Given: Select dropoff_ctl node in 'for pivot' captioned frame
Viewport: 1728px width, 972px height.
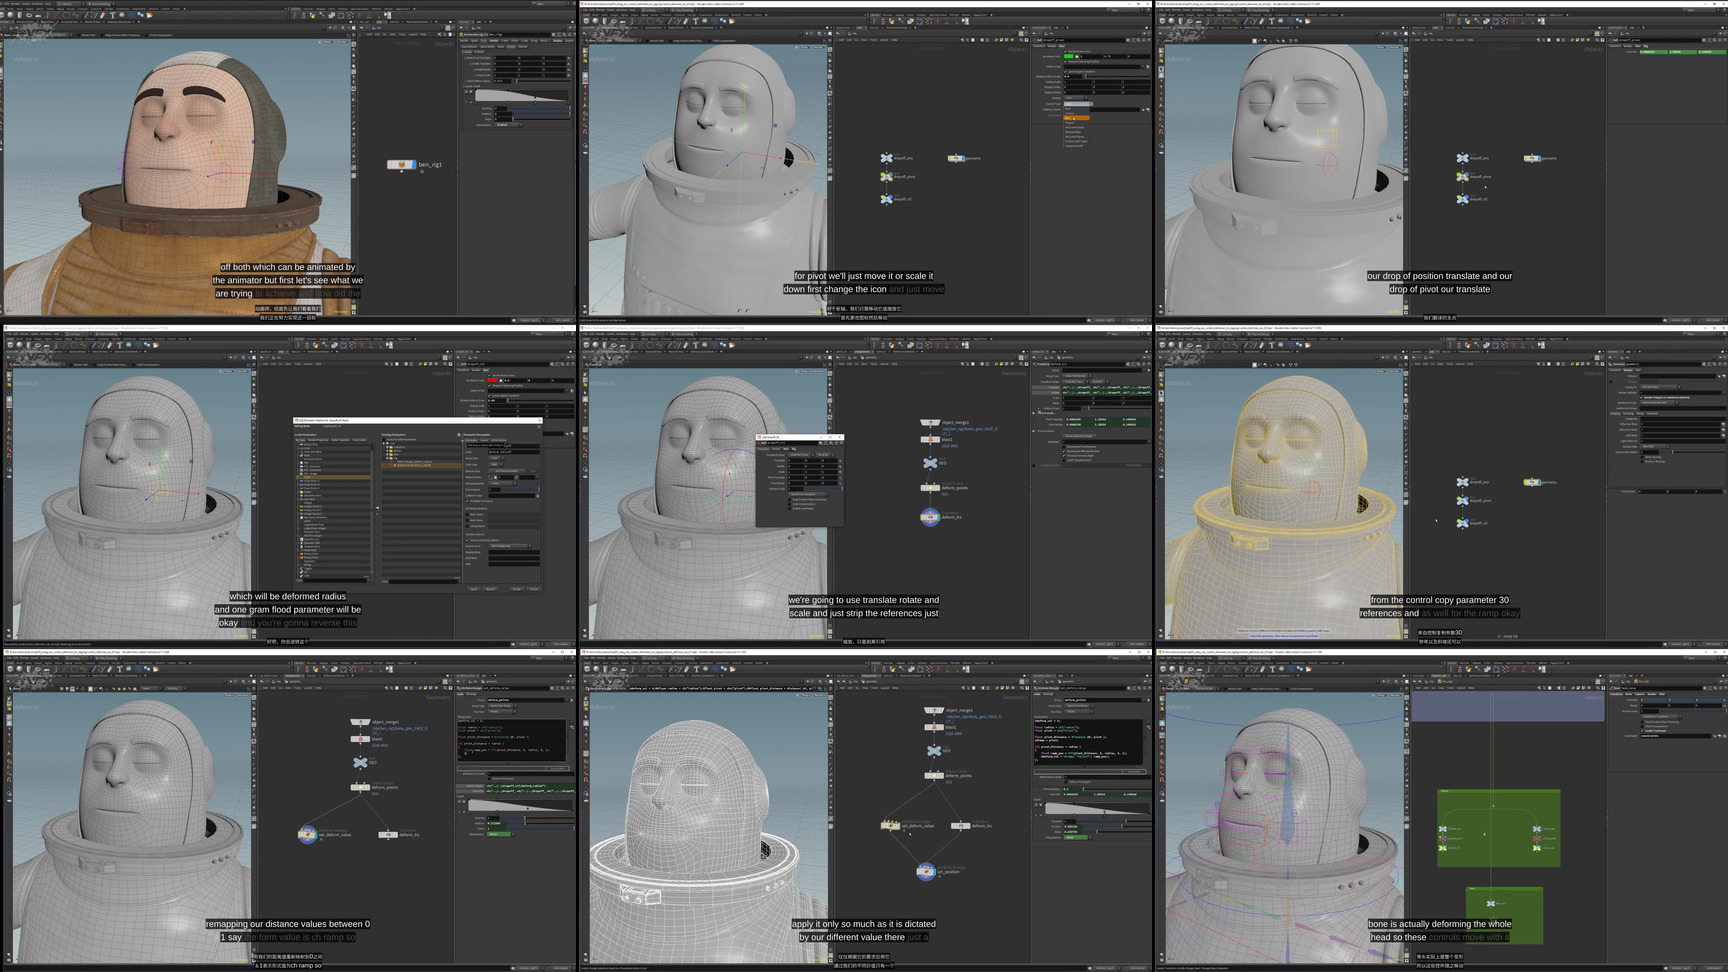Looking at the screenshot, I should [x=886, y=199].
